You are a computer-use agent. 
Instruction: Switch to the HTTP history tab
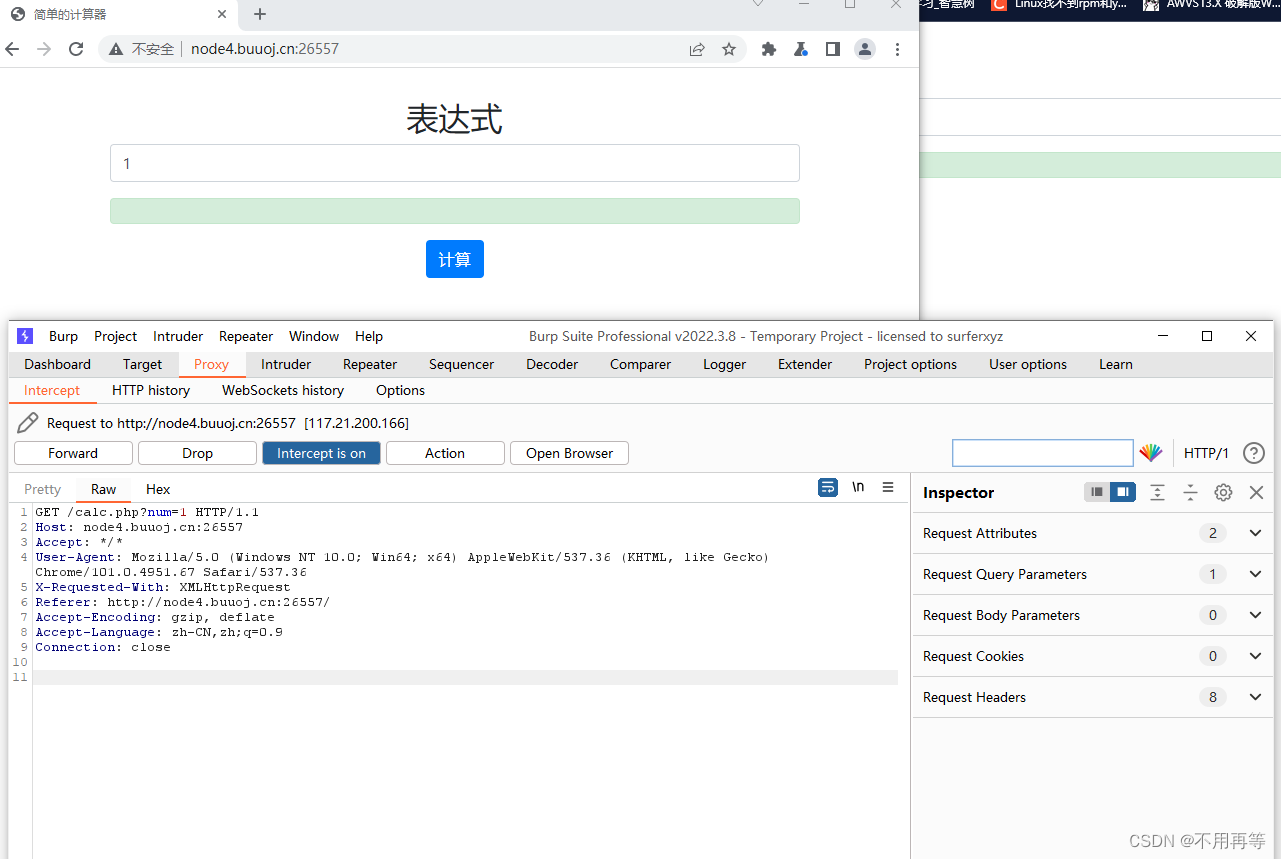[150, 390]
